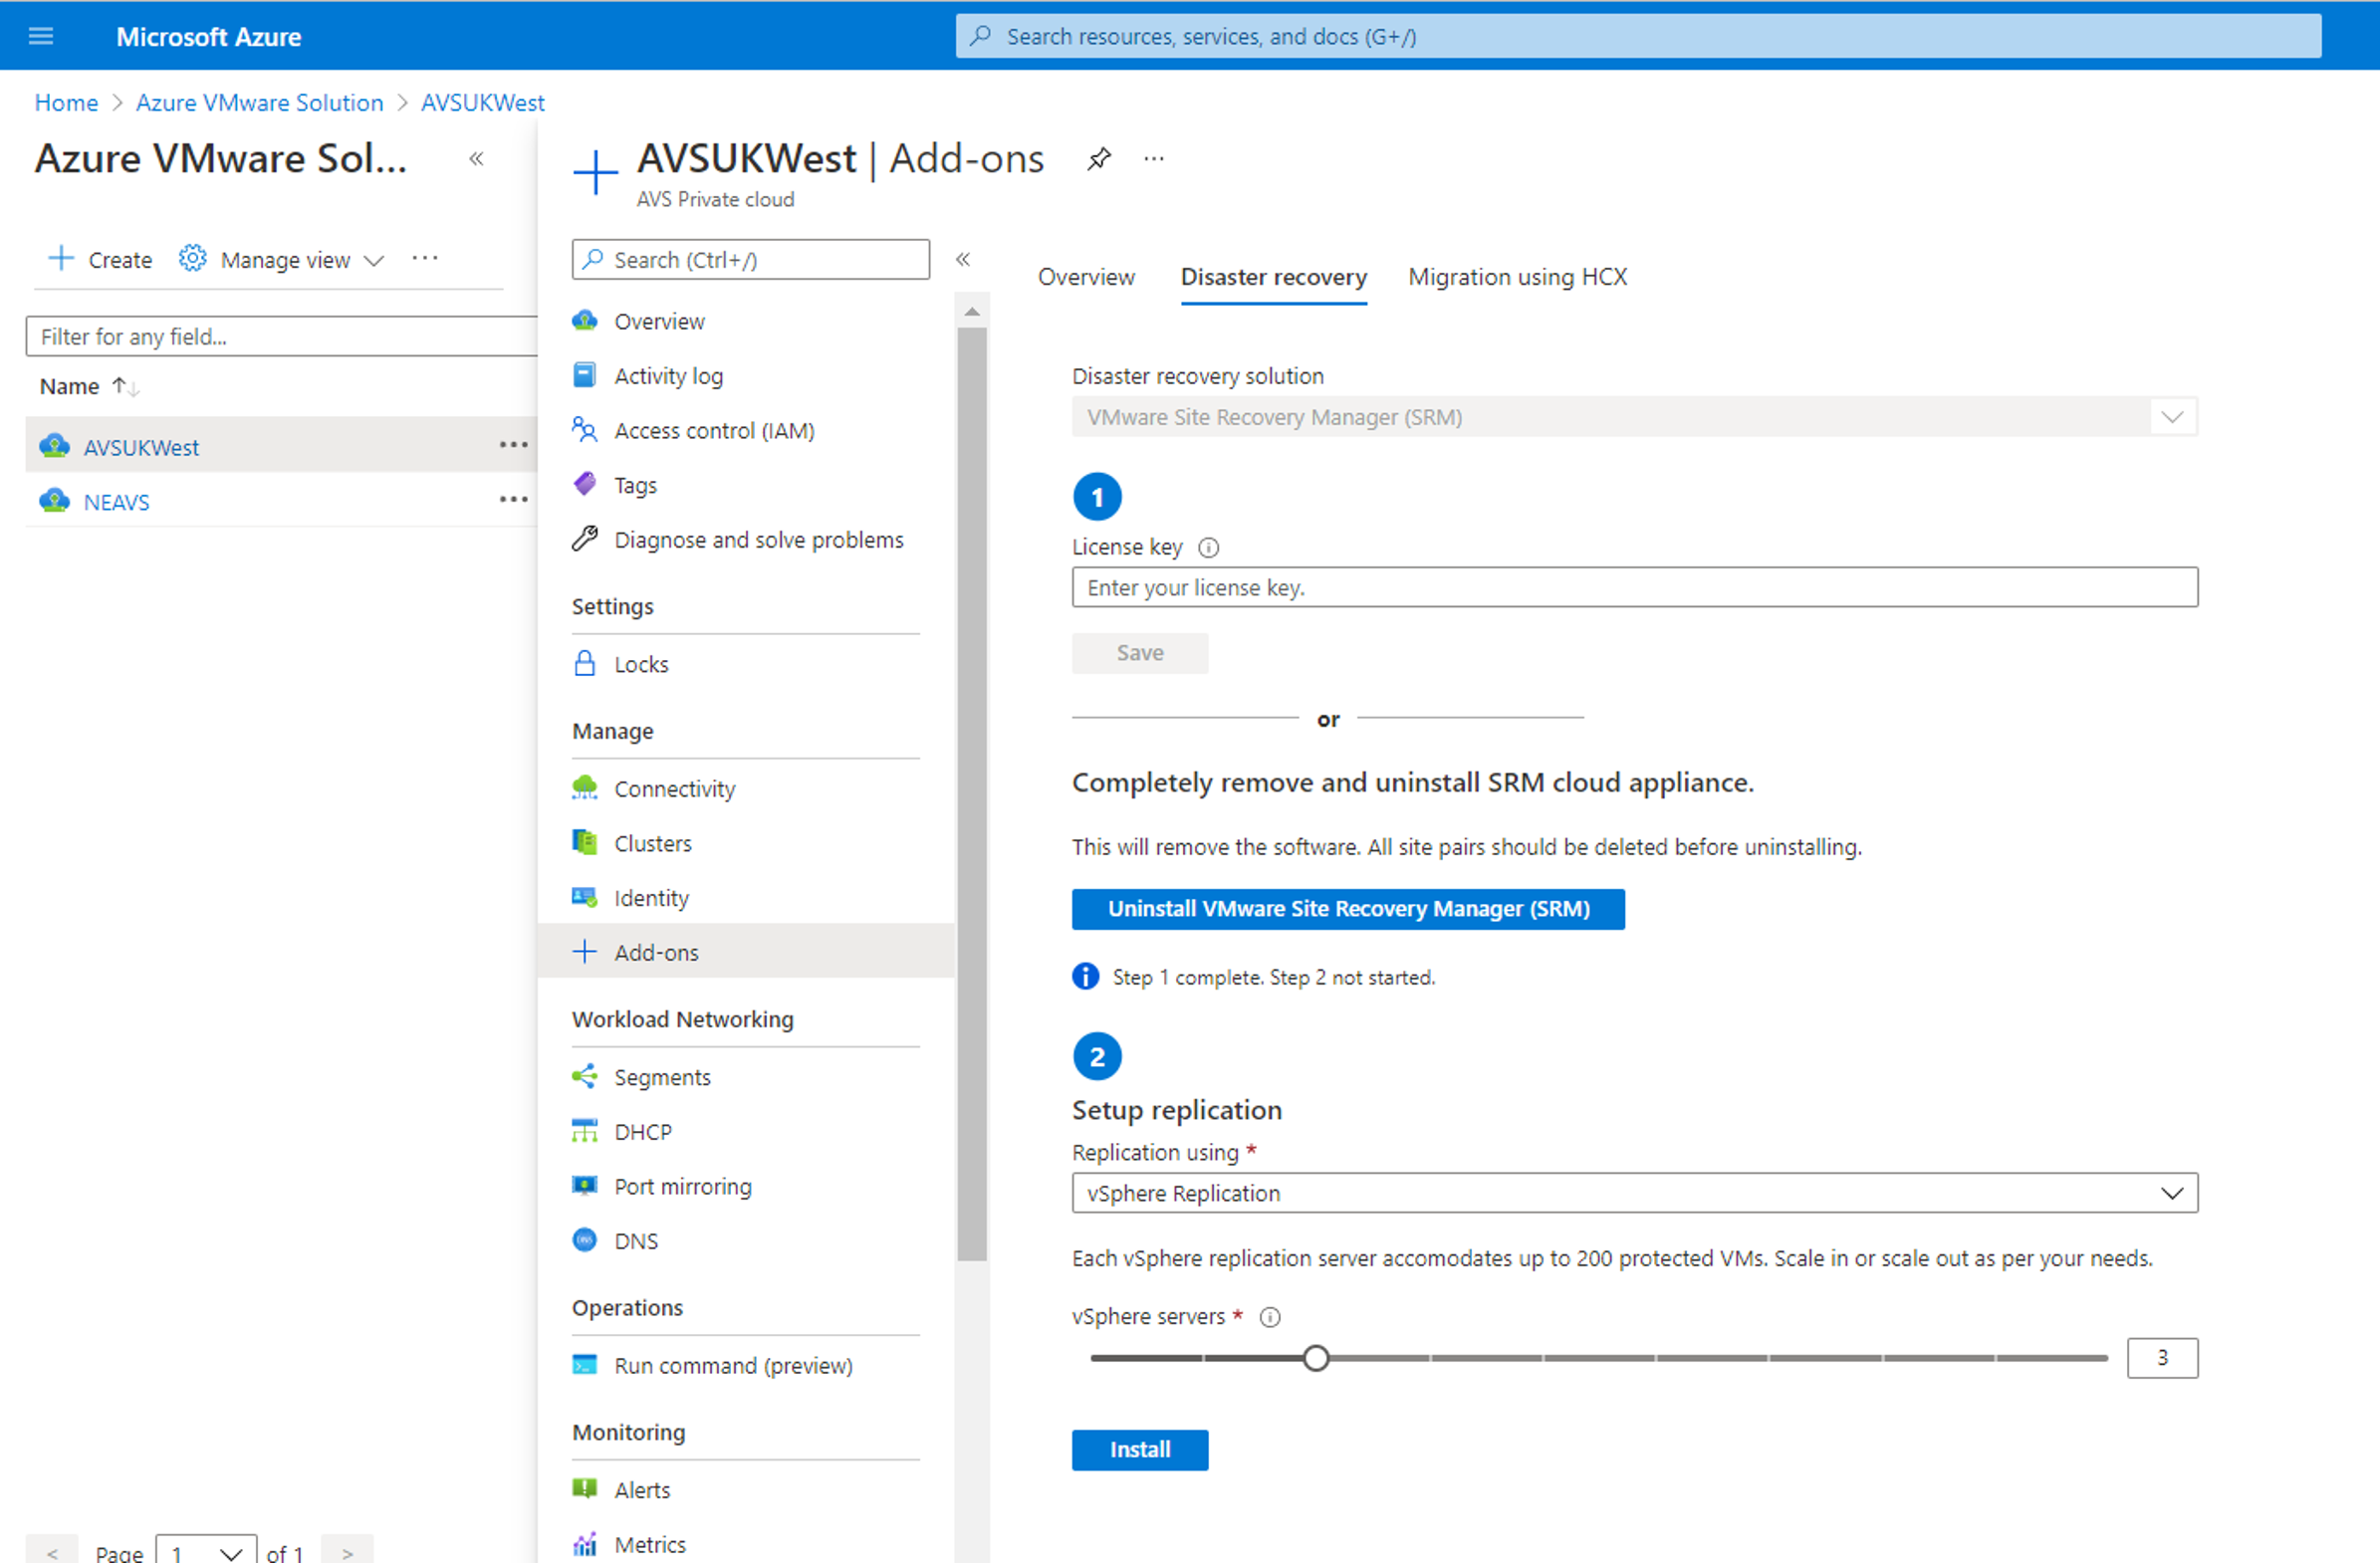Switch to the Migration using HCX tab
This screenshot has height=1563, width=2380.
[x=1517, y=277]
